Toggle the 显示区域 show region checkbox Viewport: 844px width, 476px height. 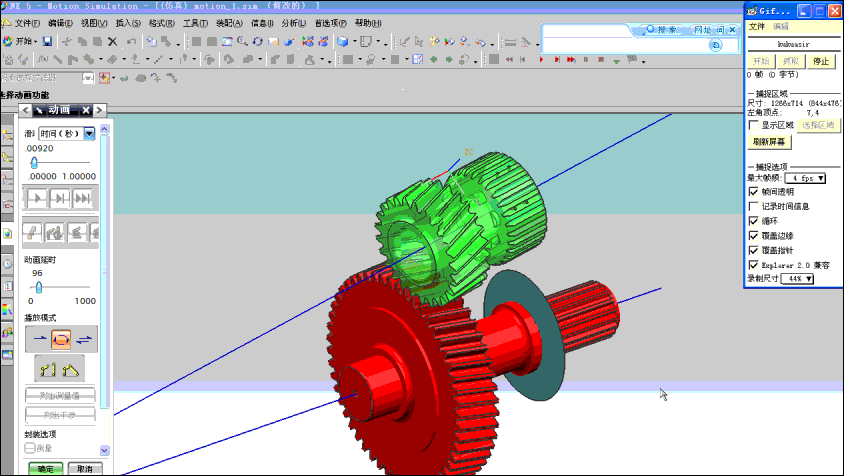754,125
